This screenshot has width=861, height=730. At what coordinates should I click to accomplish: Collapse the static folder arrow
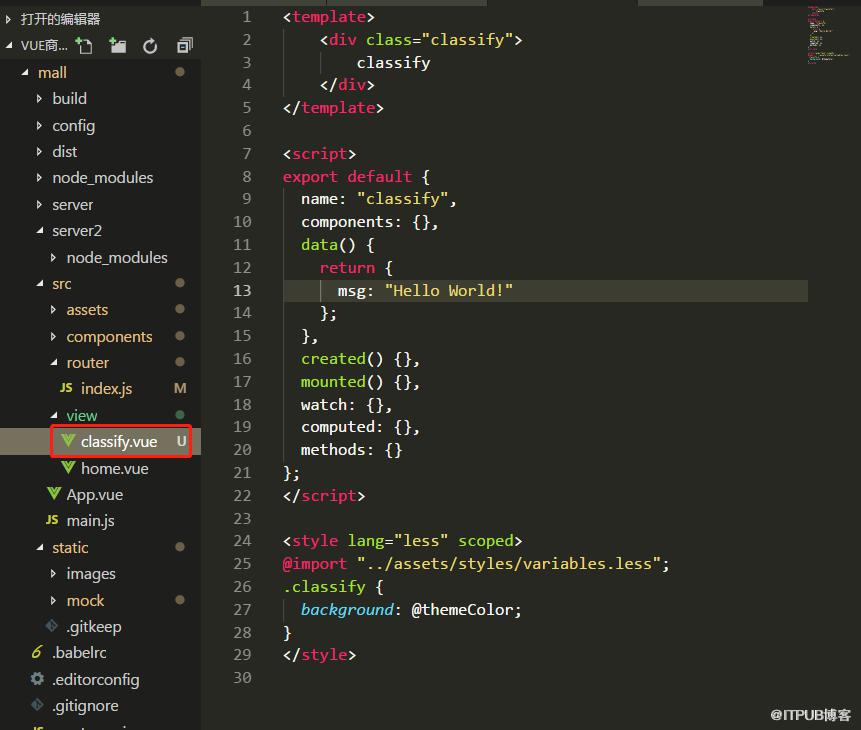(x=40, y=547)
